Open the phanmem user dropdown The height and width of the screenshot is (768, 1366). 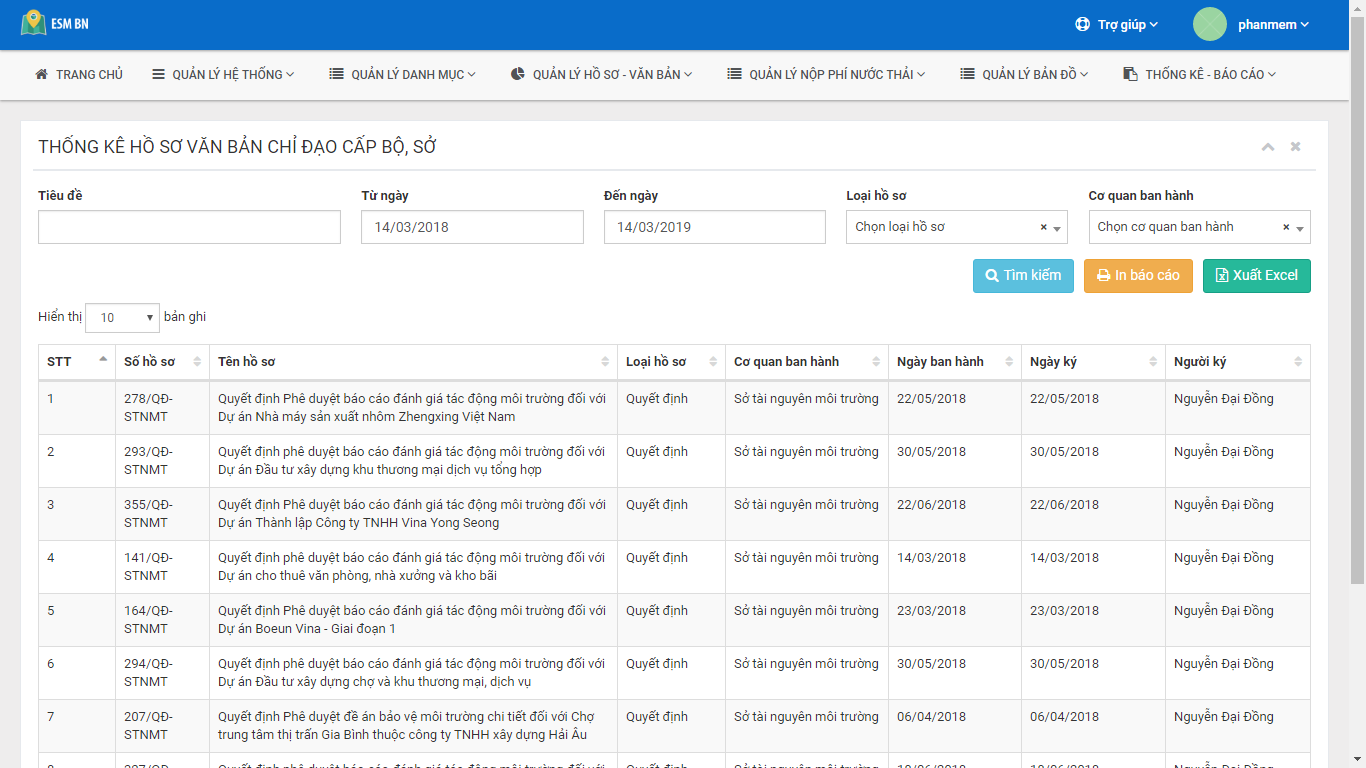point(1273,24)
